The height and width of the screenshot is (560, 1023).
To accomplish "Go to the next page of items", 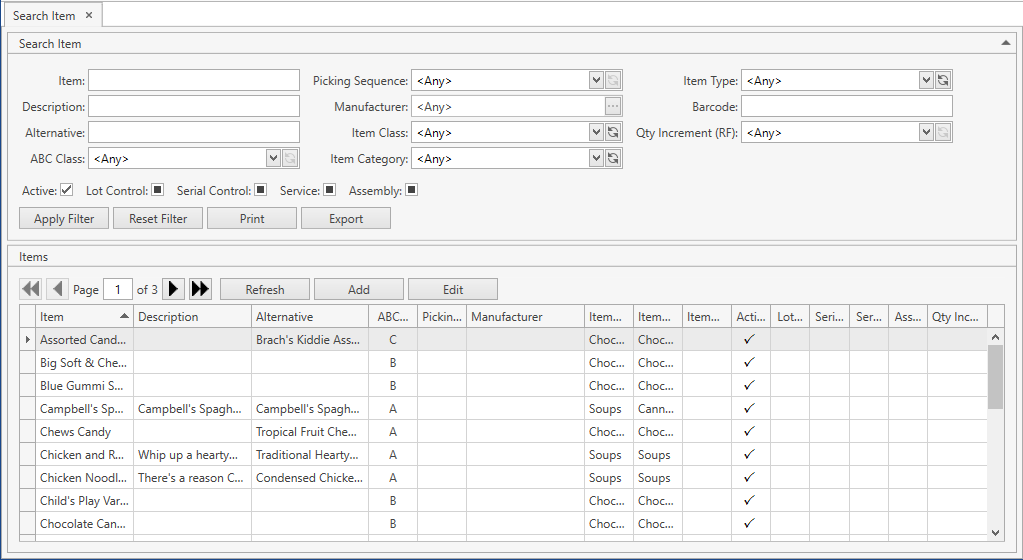I will coord(173,288).
